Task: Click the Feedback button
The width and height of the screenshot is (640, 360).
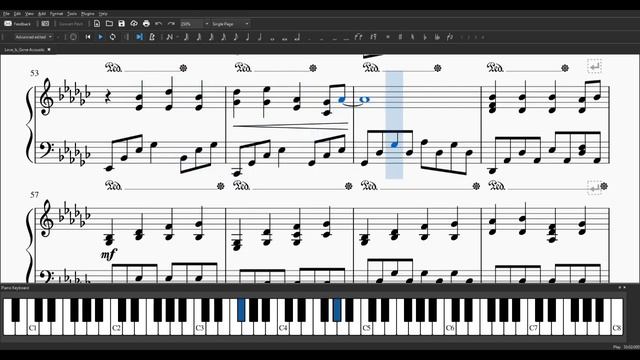Action: (x=18, y=24)
